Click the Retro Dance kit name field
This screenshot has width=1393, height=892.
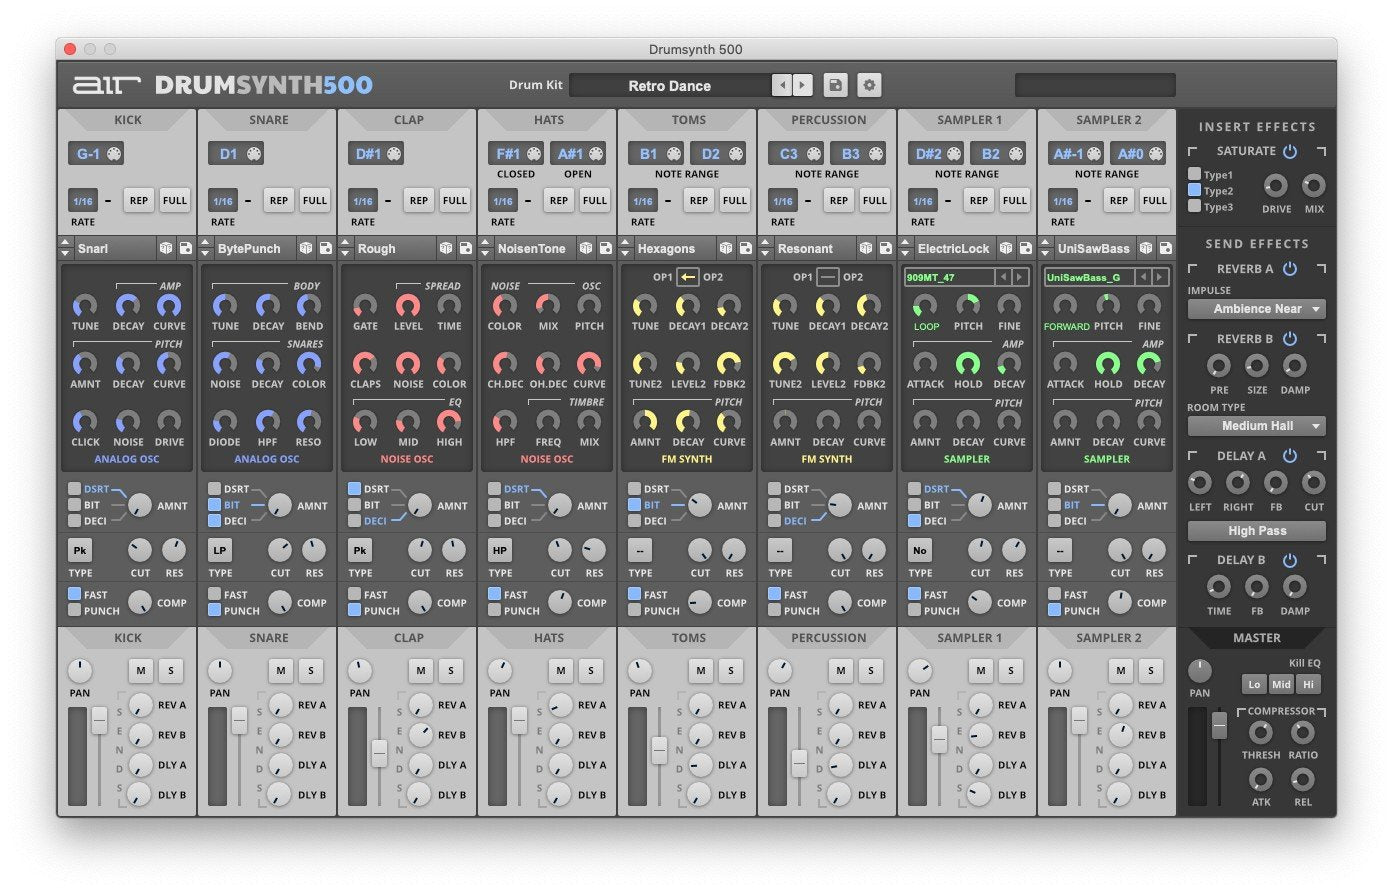[x=670, y=85]
